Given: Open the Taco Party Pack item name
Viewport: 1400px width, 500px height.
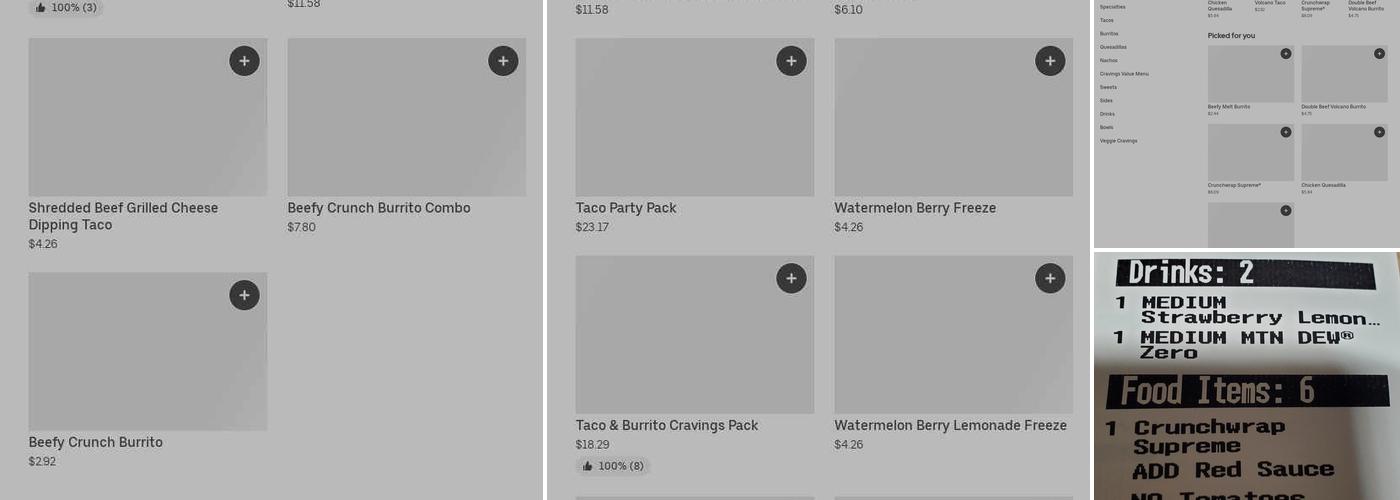Looking at the screenshot, I should coord(626,208).
